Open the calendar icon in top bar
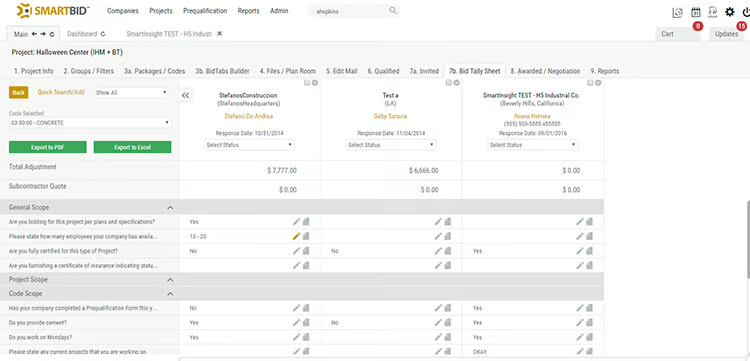750x361 pixels. pos(696,12)
